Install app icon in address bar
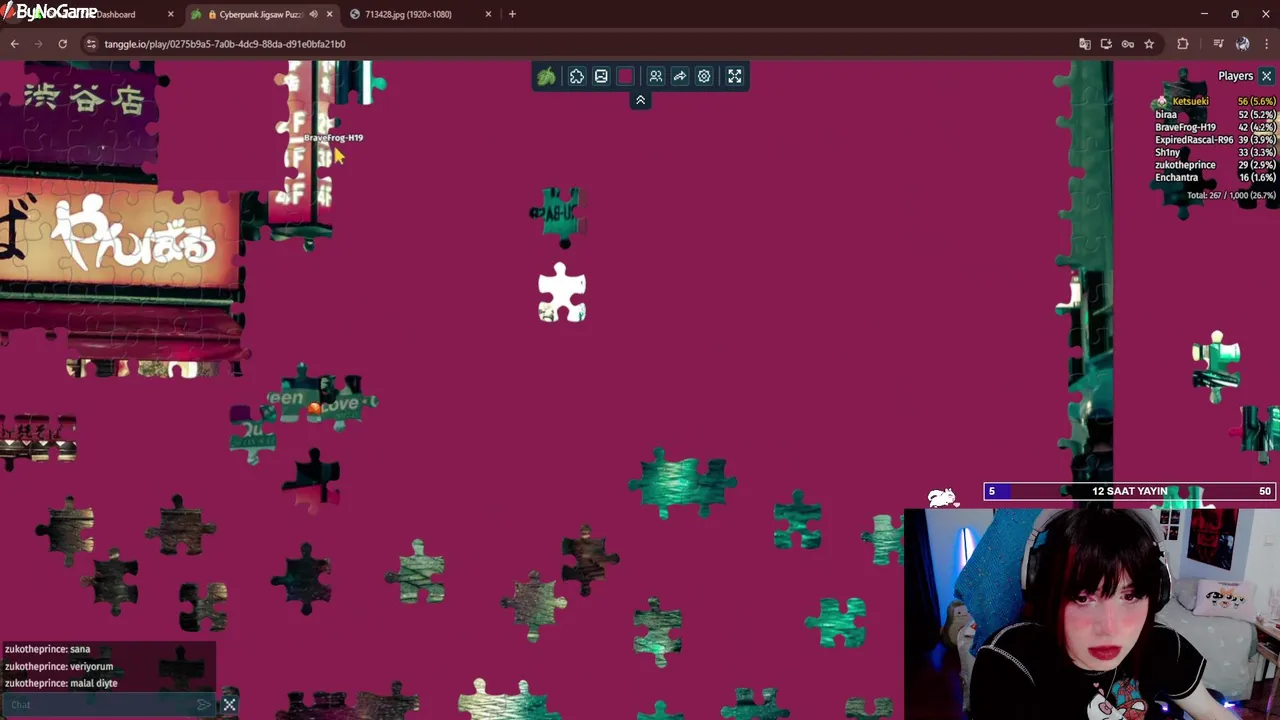The image size is (1280, 720). [1106, 44]
